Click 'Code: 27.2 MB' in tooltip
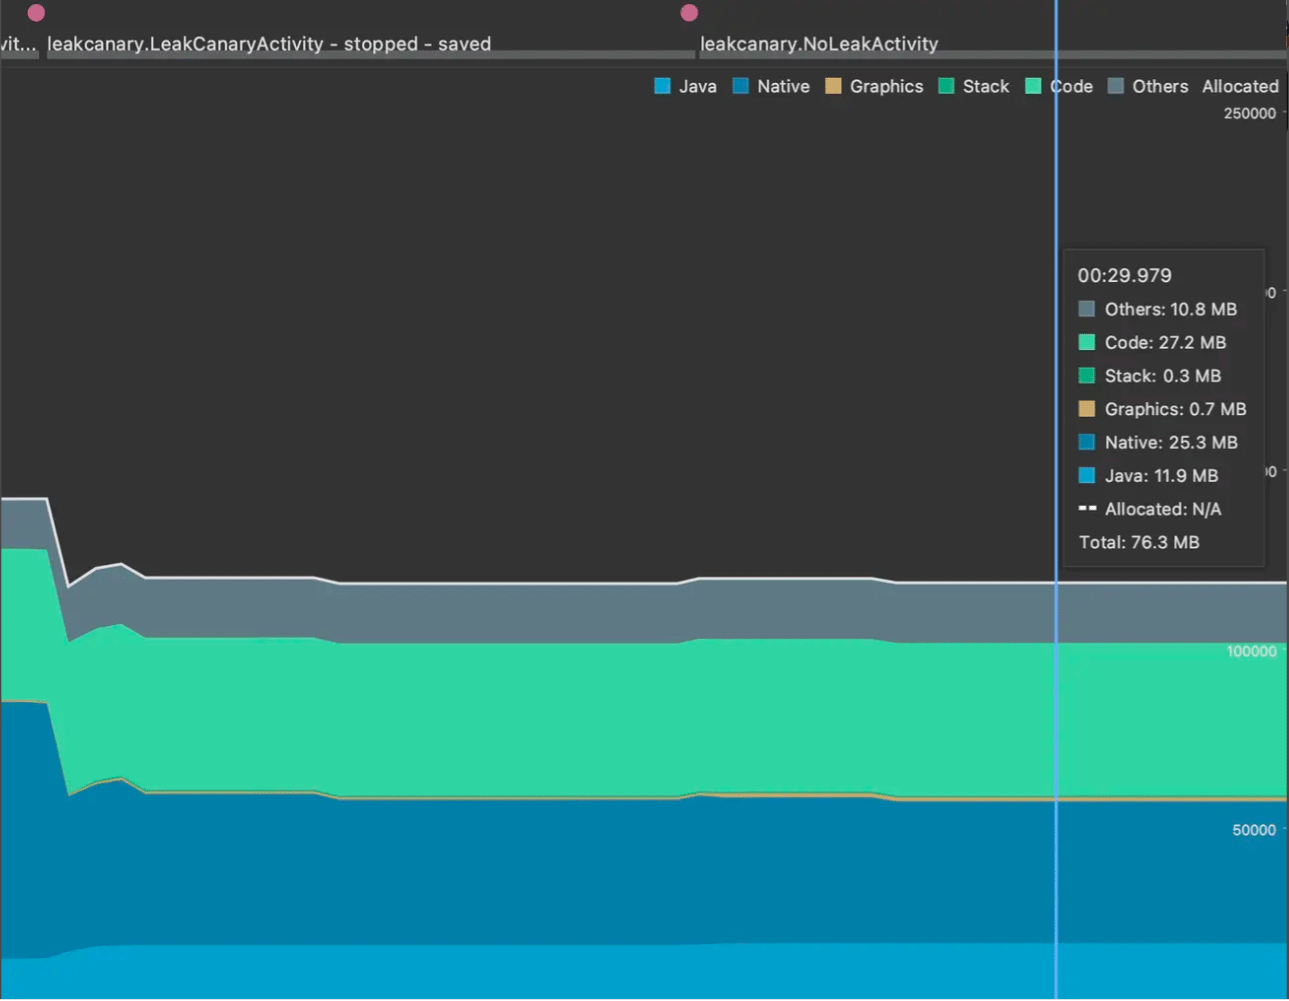Screen dimensions: 1289x1001 (x=1165, y=342)
